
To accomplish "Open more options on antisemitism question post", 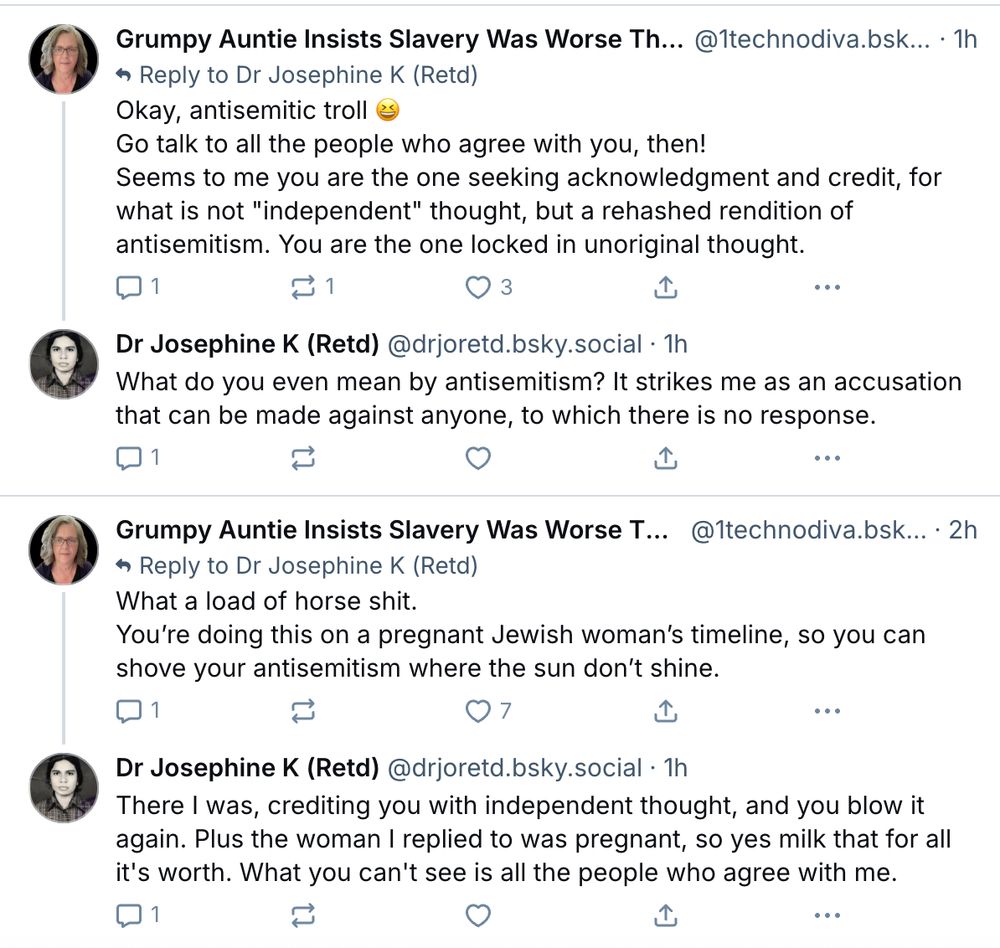I will [827, 457].
